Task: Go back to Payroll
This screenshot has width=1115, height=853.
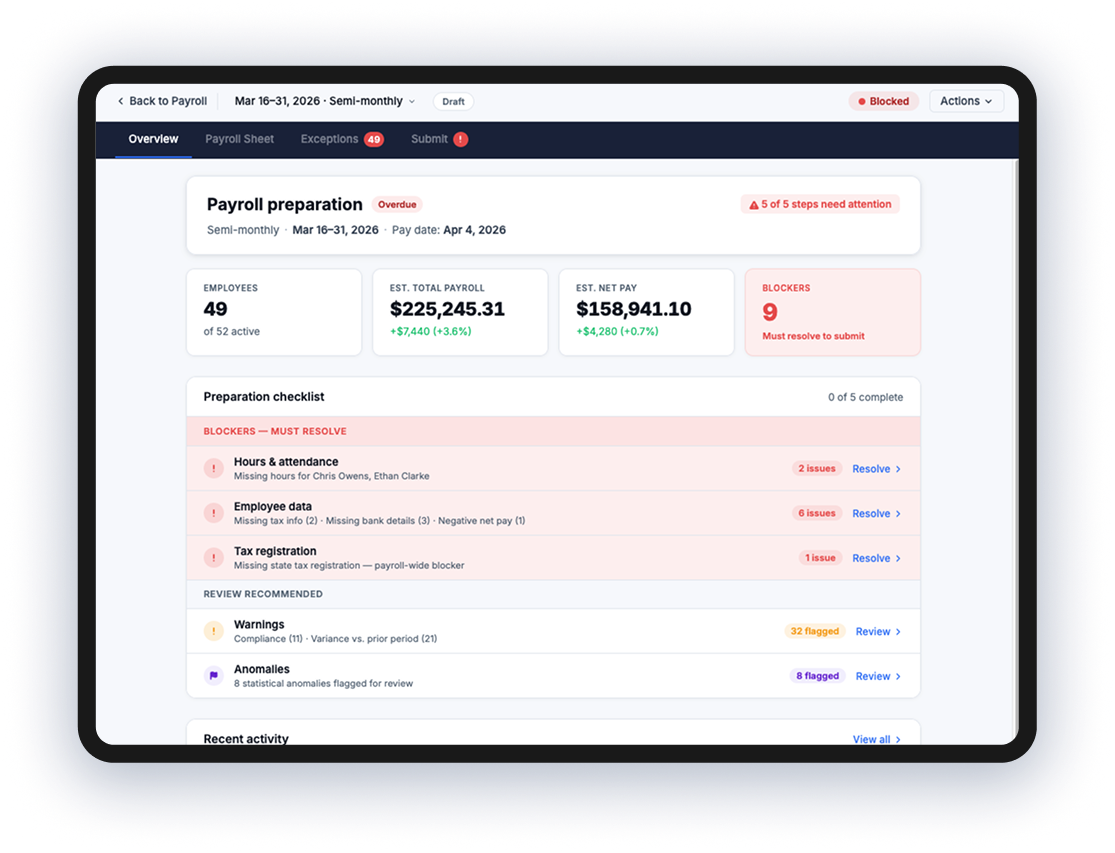Action: point(162,101)
